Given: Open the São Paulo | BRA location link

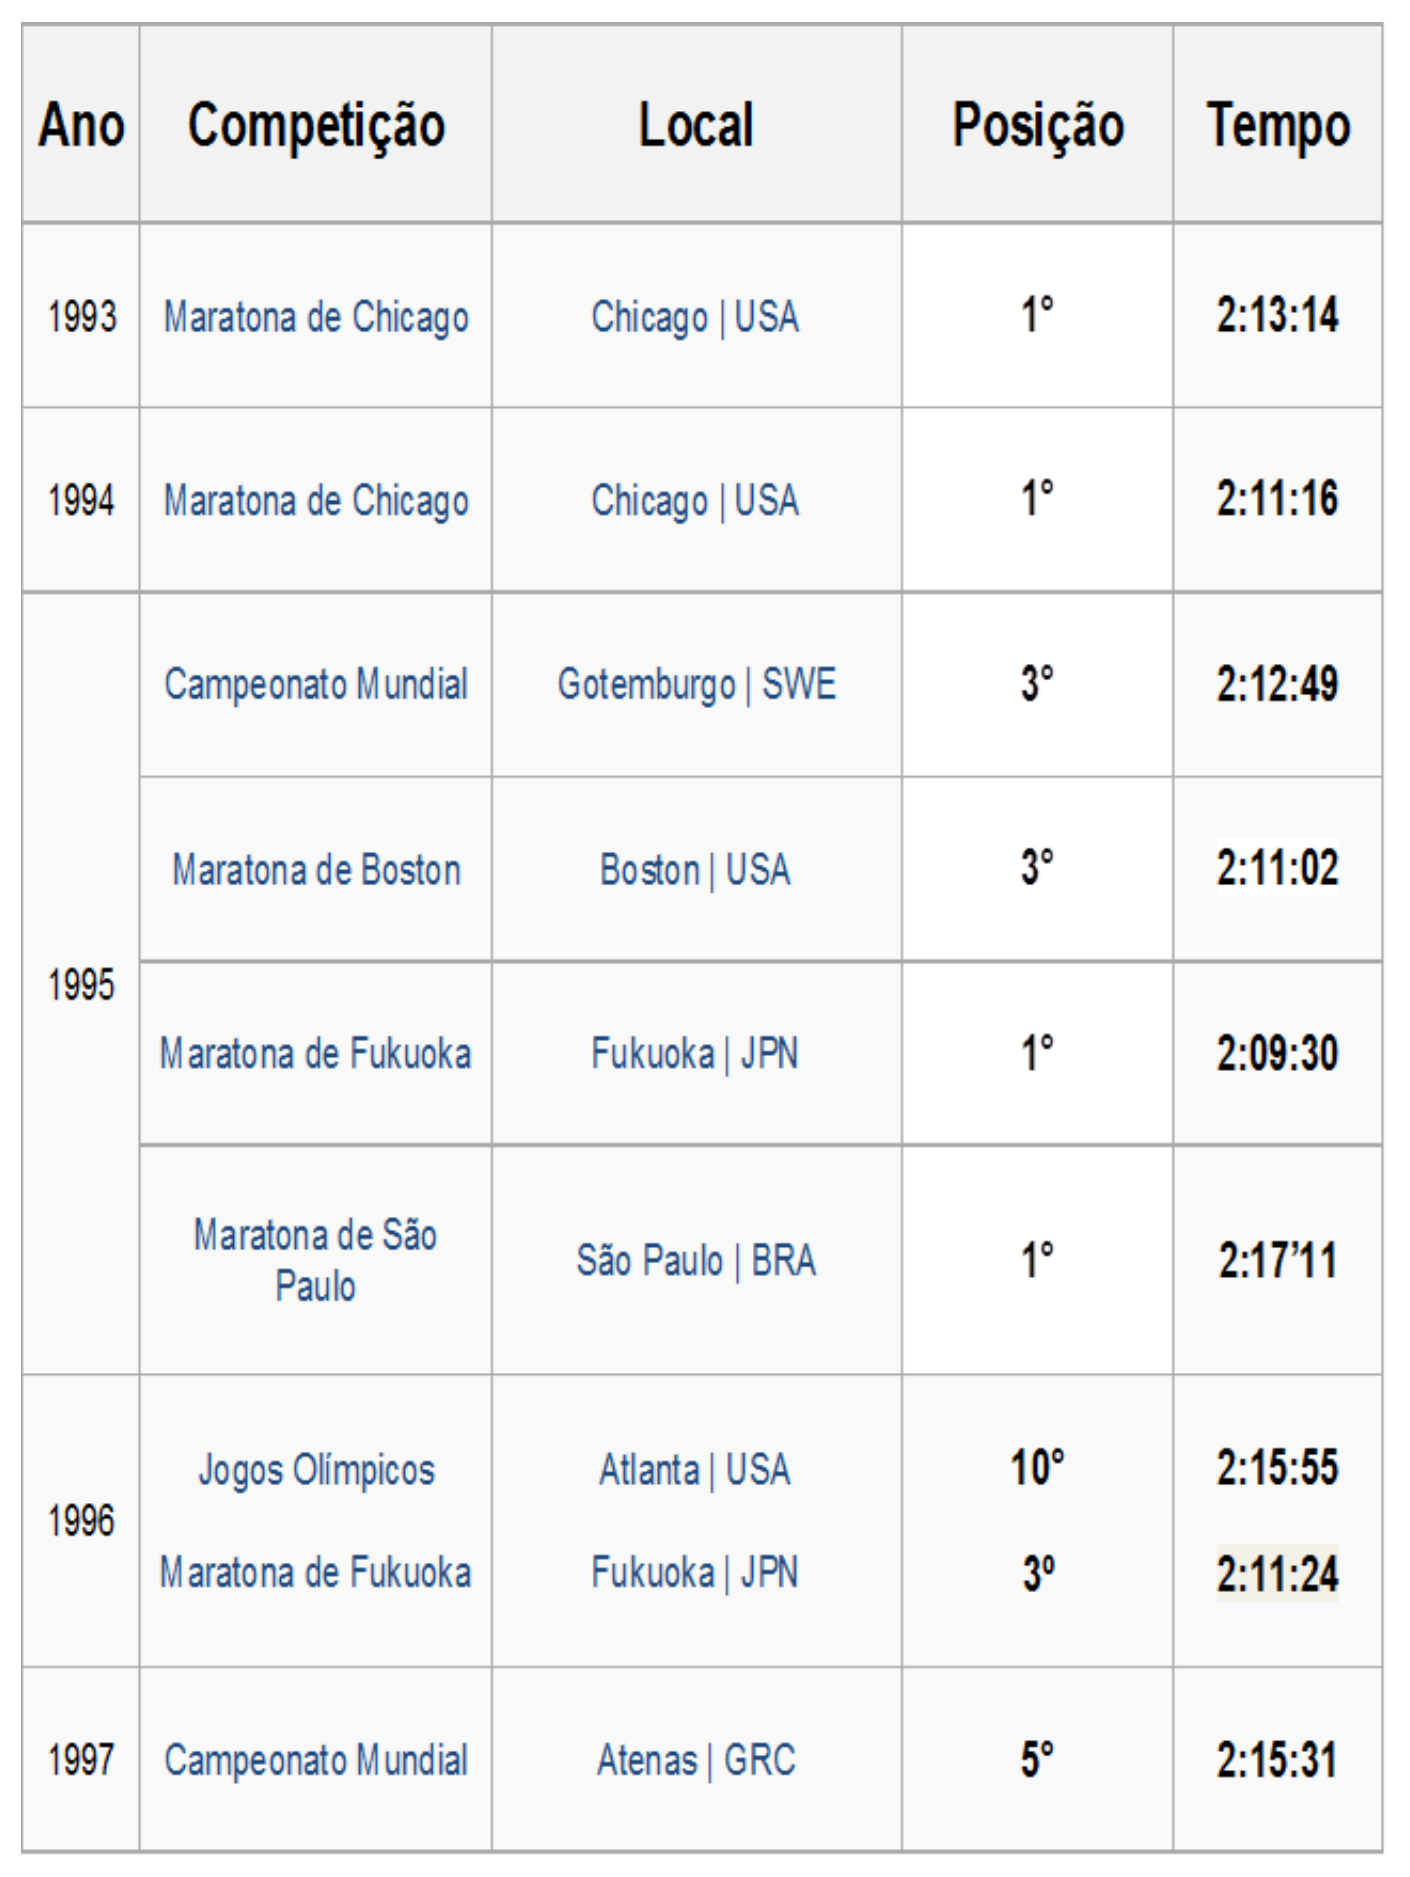Looking at the screenshot, I should [696, 1260].
